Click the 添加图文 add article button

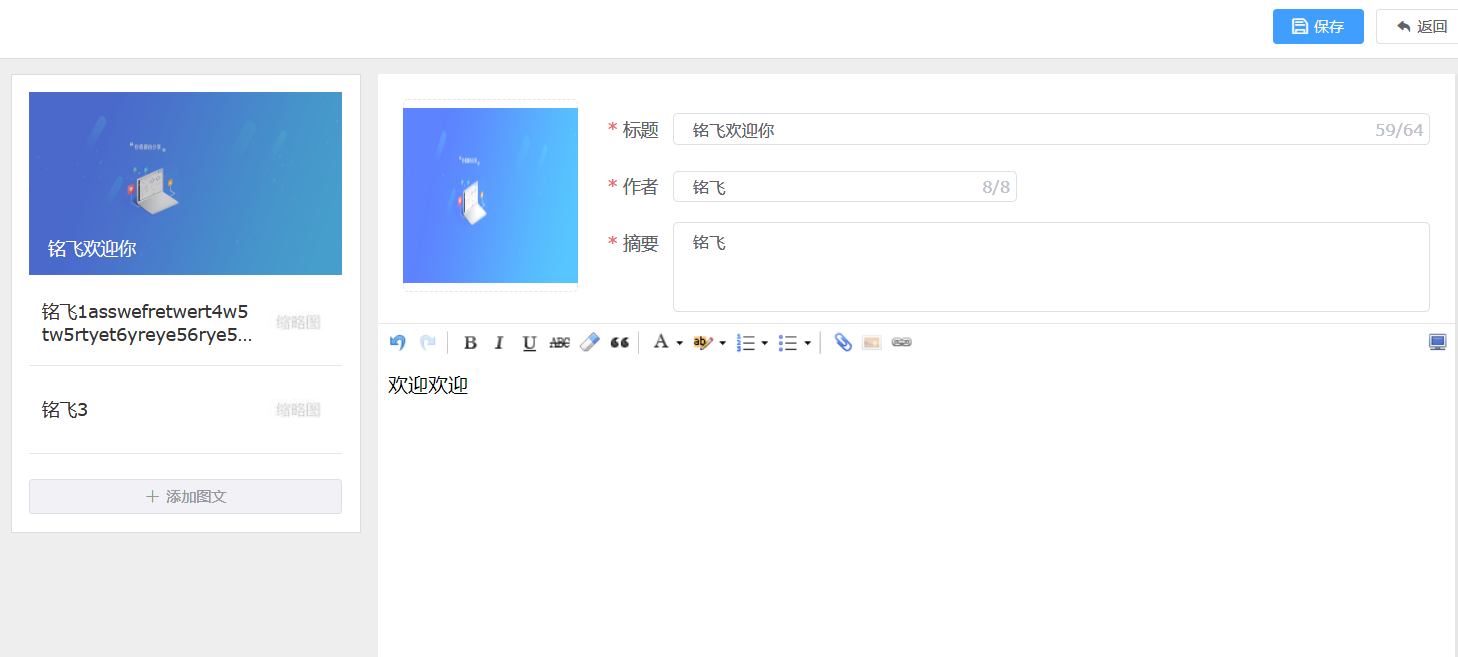click(x=185, y=497)
